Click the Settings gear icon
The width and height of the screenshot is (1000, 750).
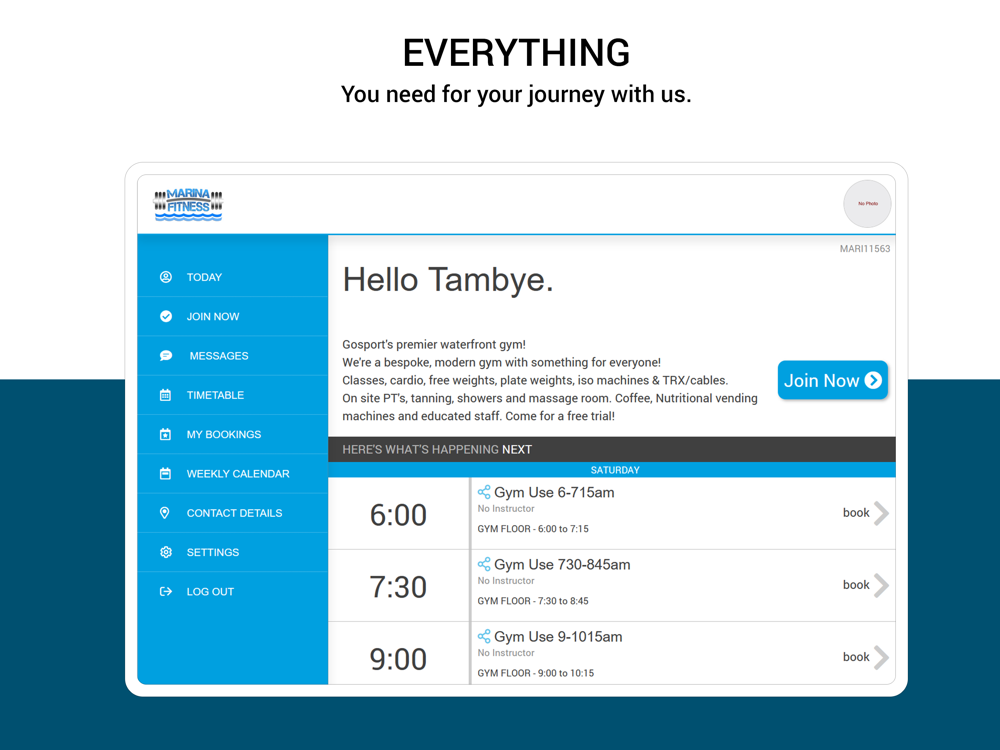(166, 552)
